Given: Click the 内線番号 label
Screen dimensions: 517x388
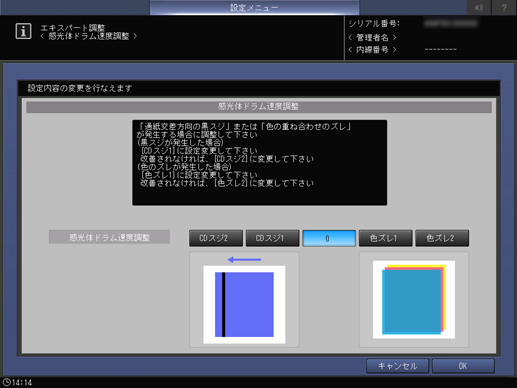Looking at the screenshot, I should [372, 50].
